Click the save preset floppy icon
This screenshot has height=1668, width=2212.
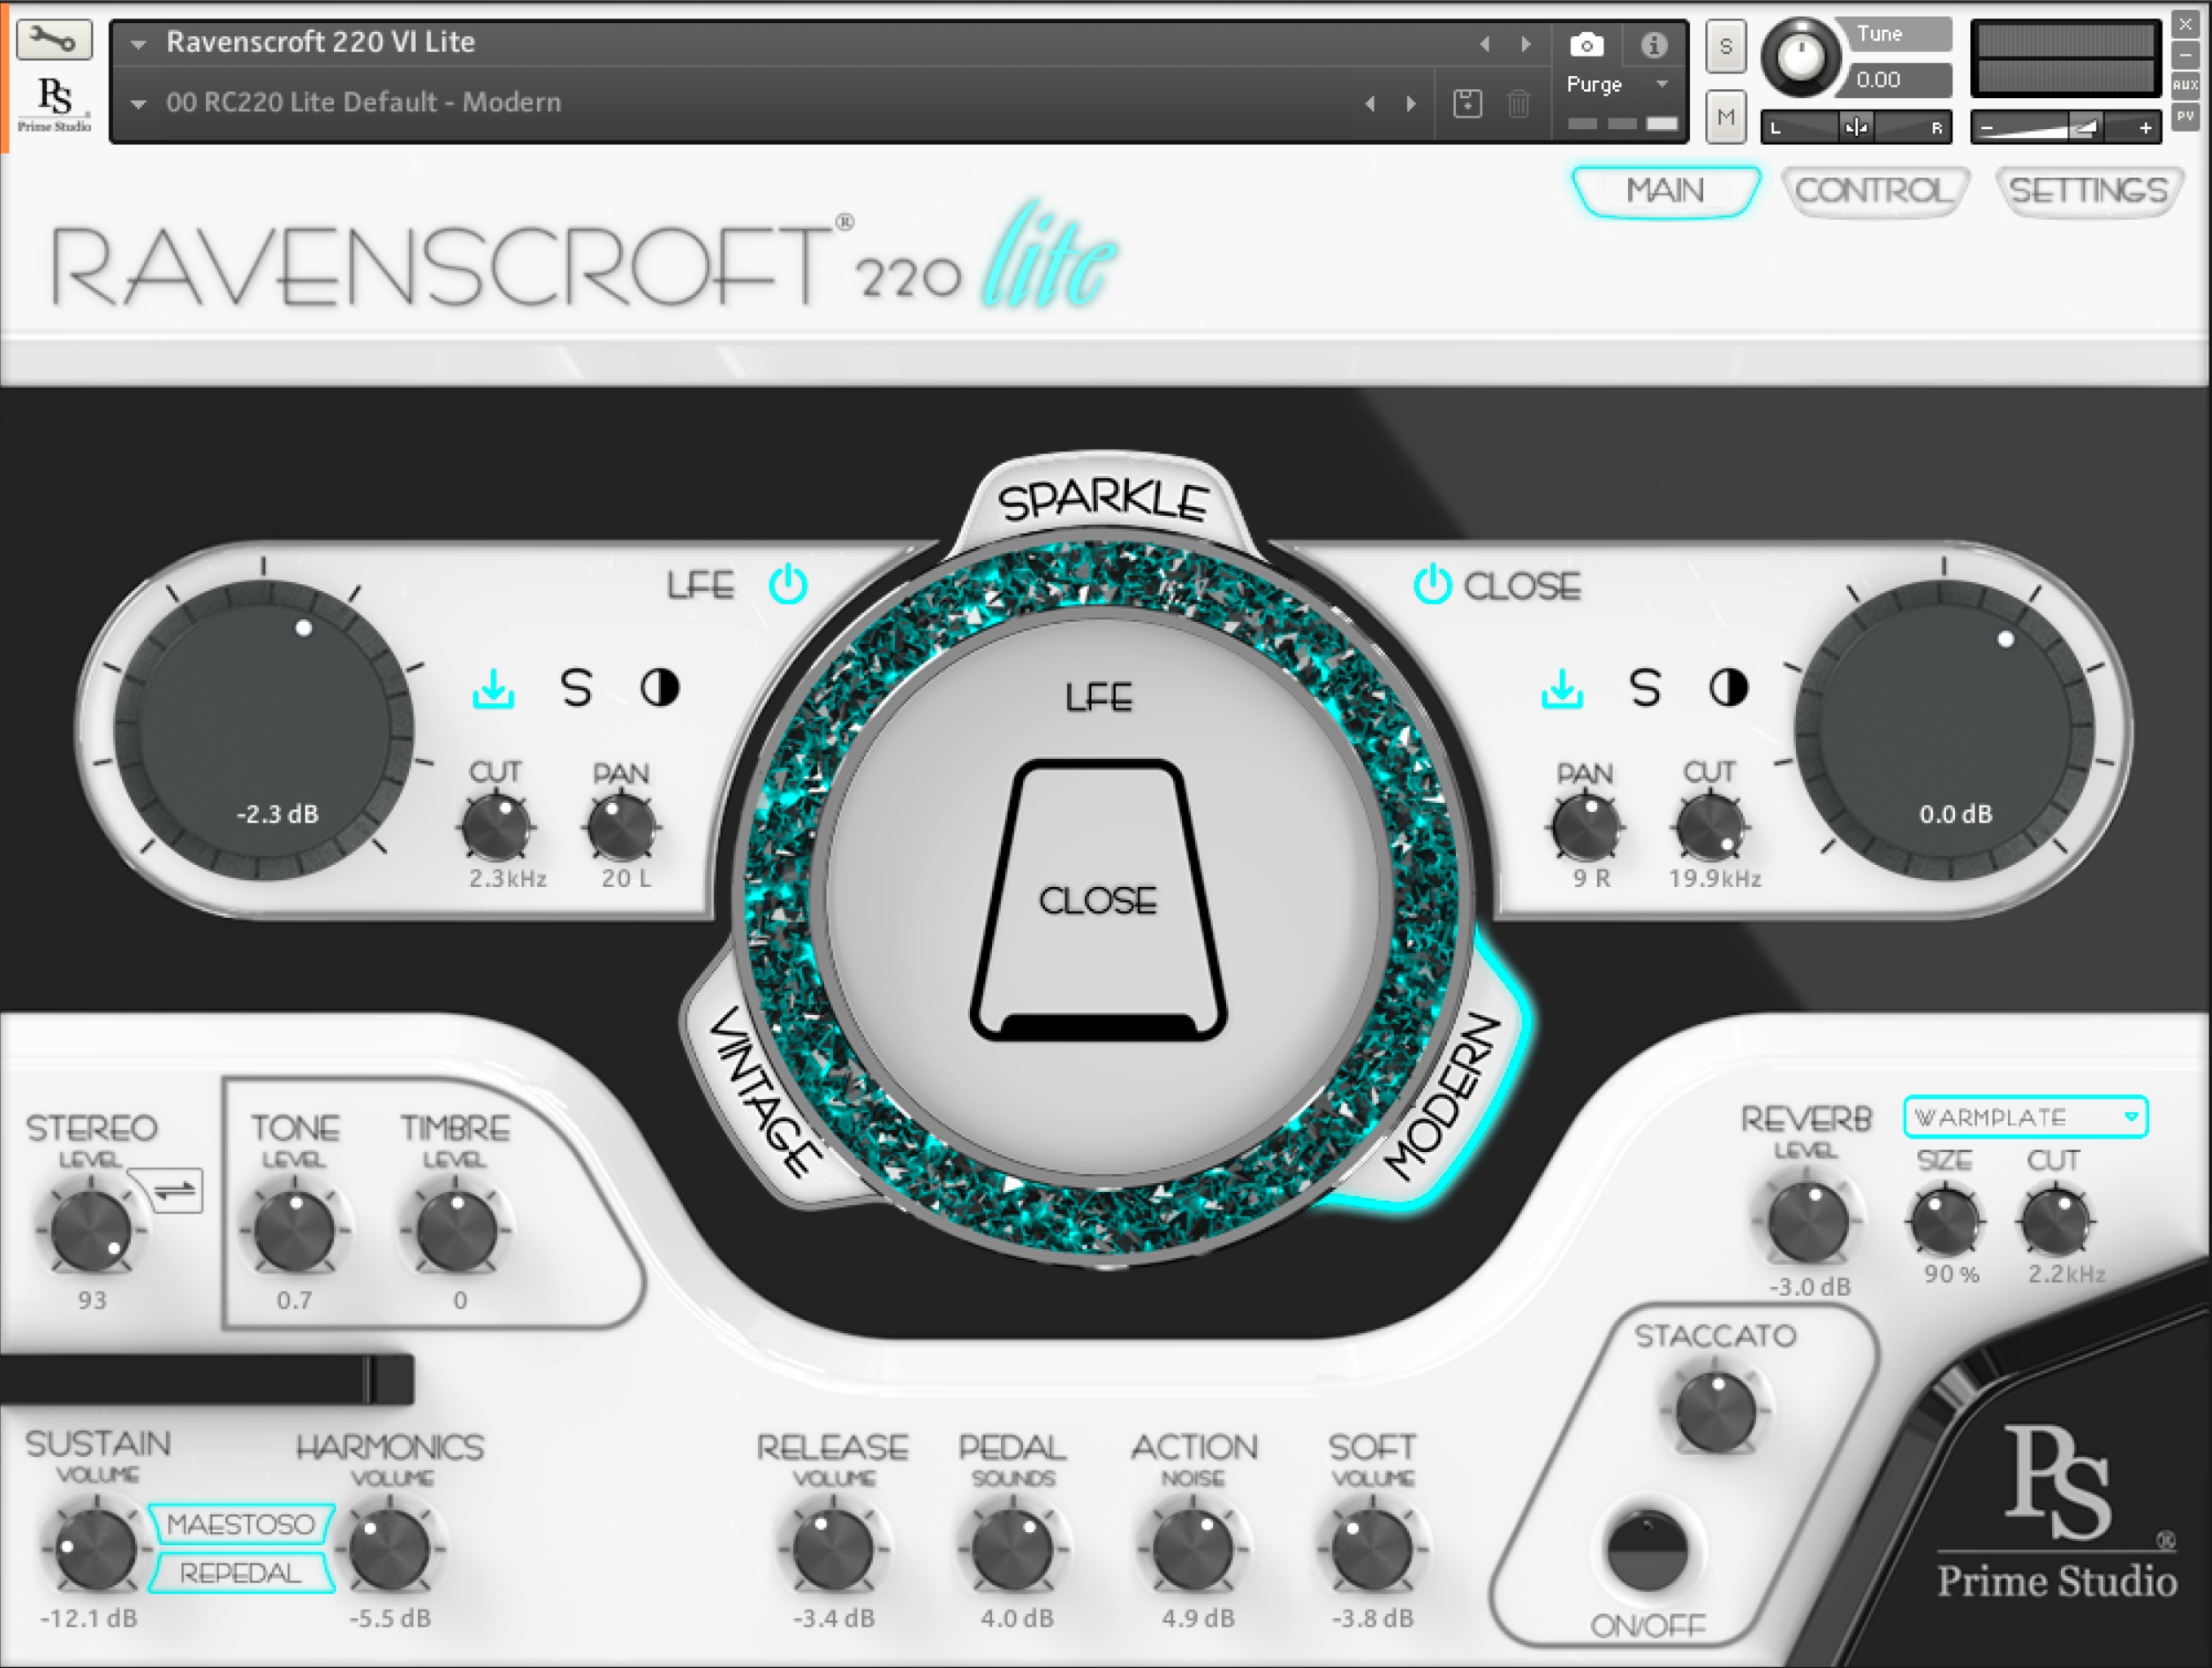(1467, 103)
